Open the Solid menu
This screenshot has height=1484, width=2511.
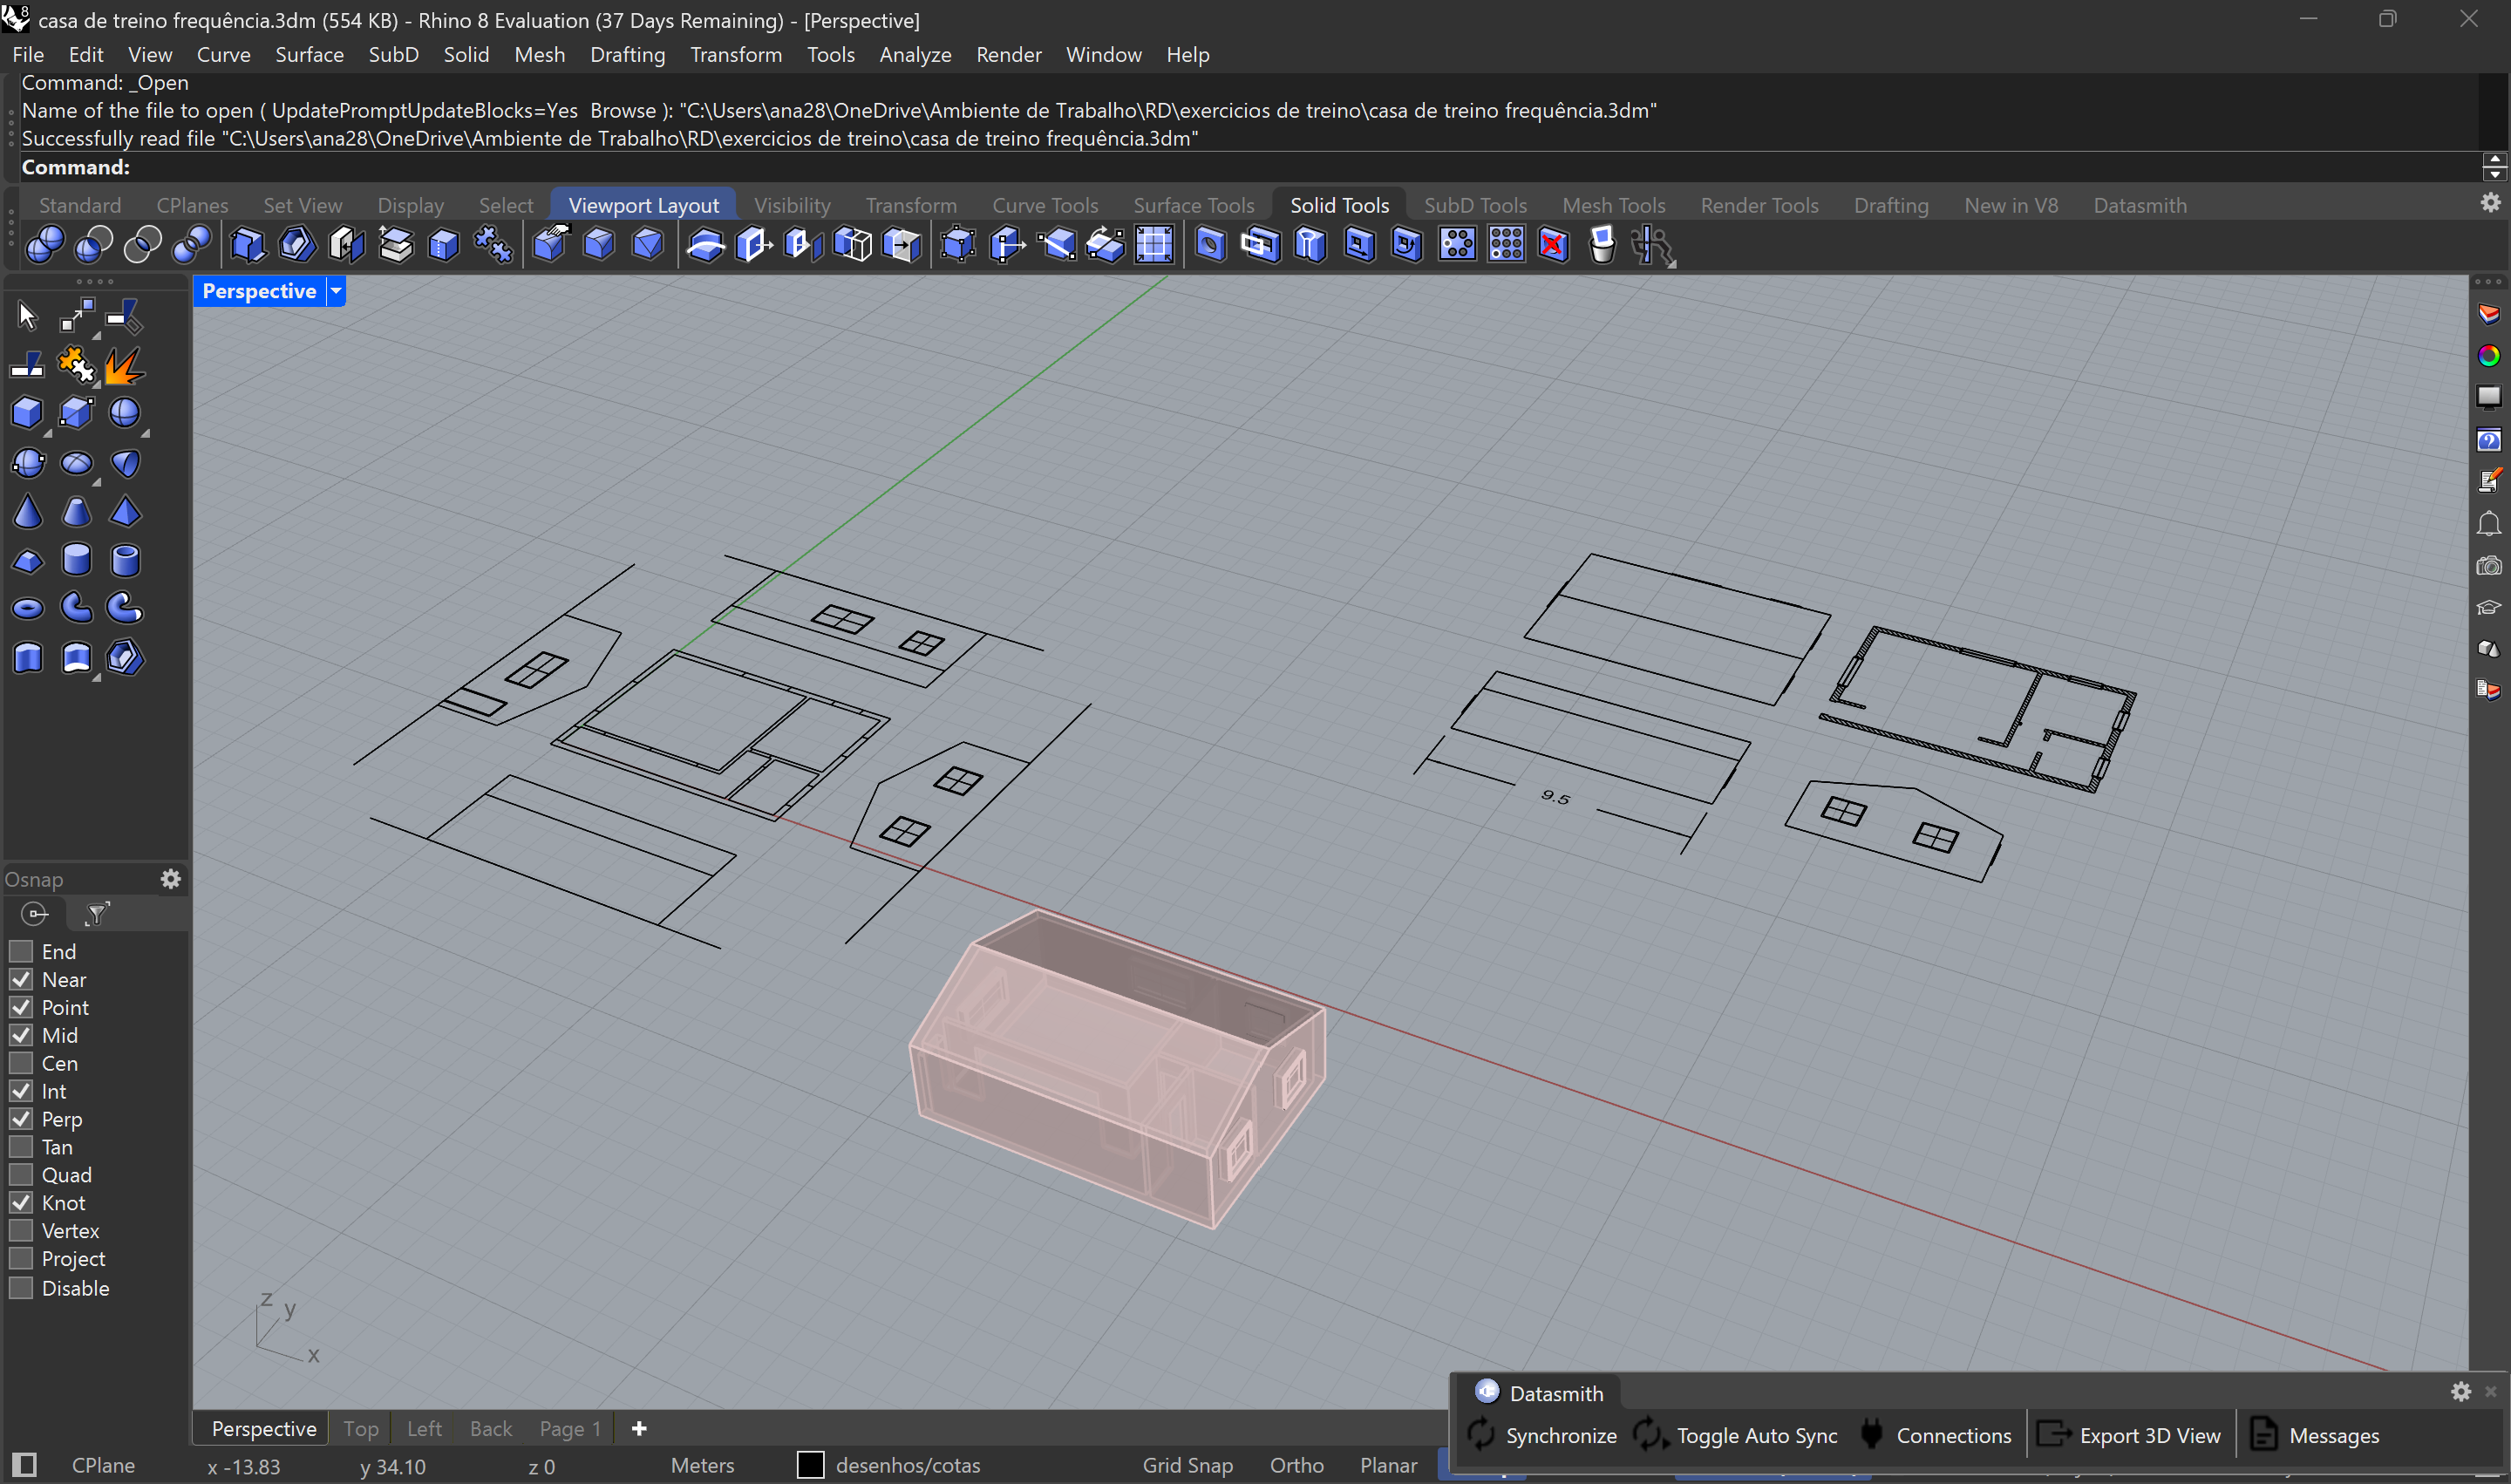pos(466,55)
